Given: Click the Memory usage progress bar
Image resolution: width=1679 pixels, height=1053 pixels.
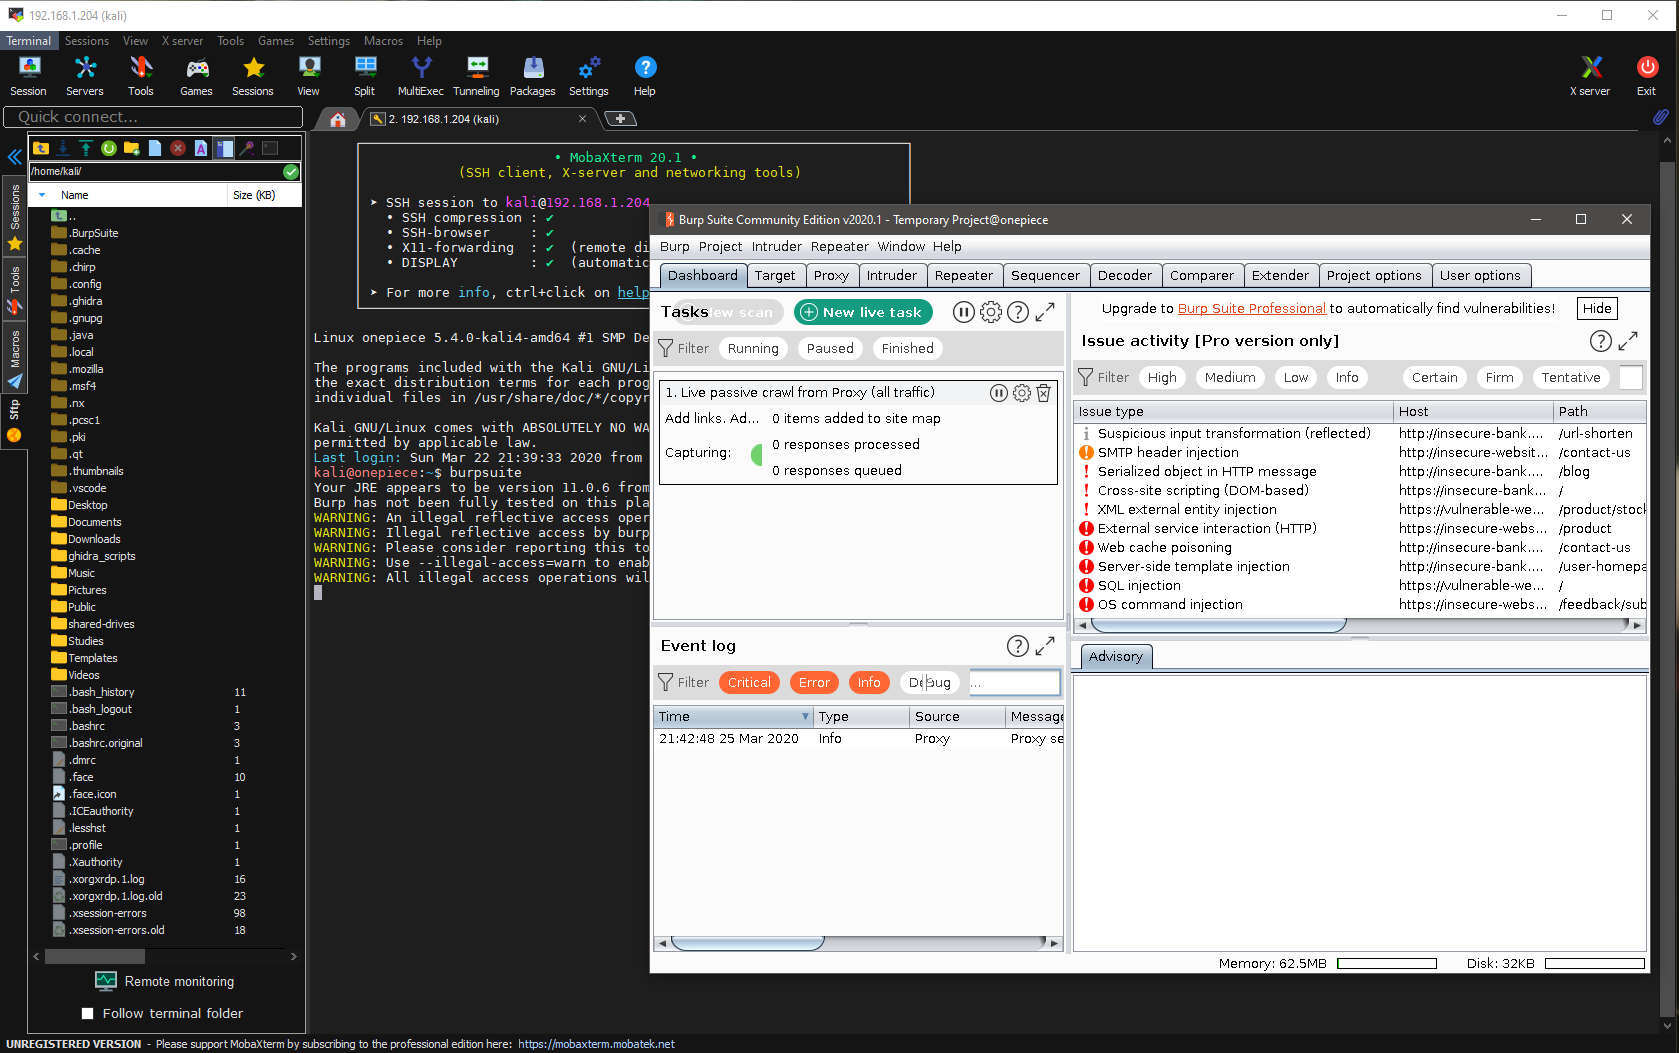Looking at the screenshot, I should (x=1387, y=964).
